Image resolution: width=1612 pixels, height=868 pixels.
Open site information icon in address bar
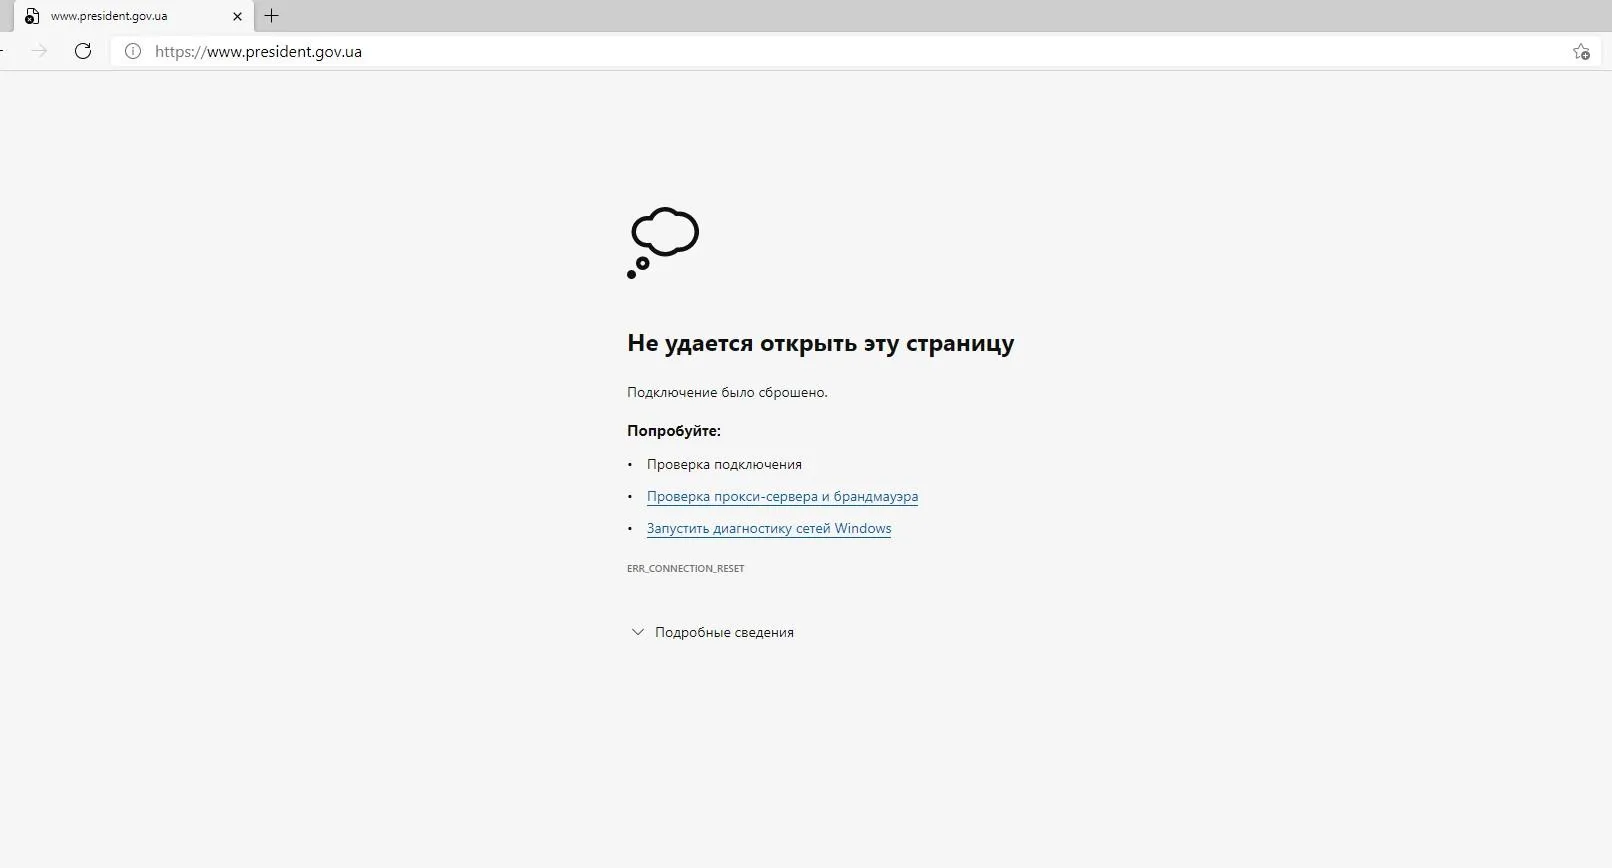133,51
